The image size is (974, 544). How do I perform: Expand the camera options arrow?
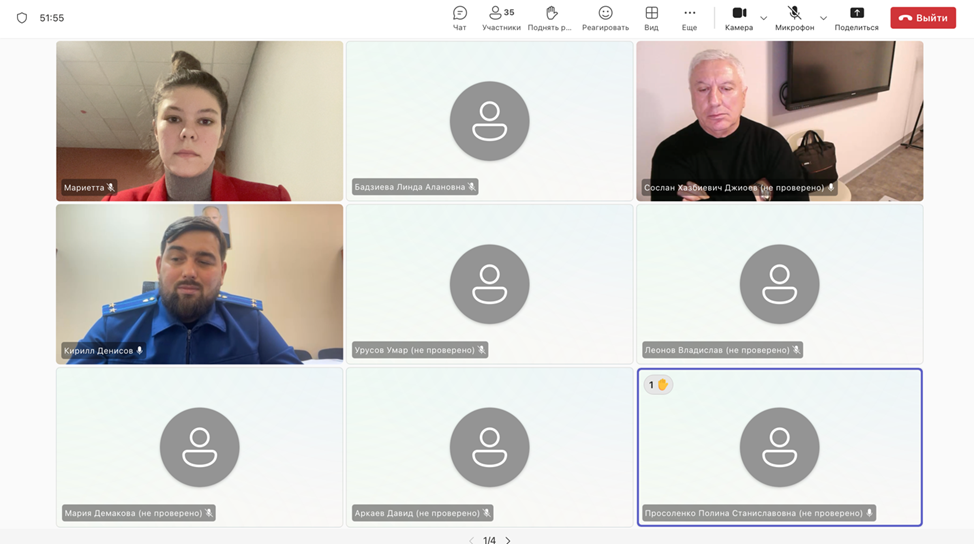pos(764,18)
